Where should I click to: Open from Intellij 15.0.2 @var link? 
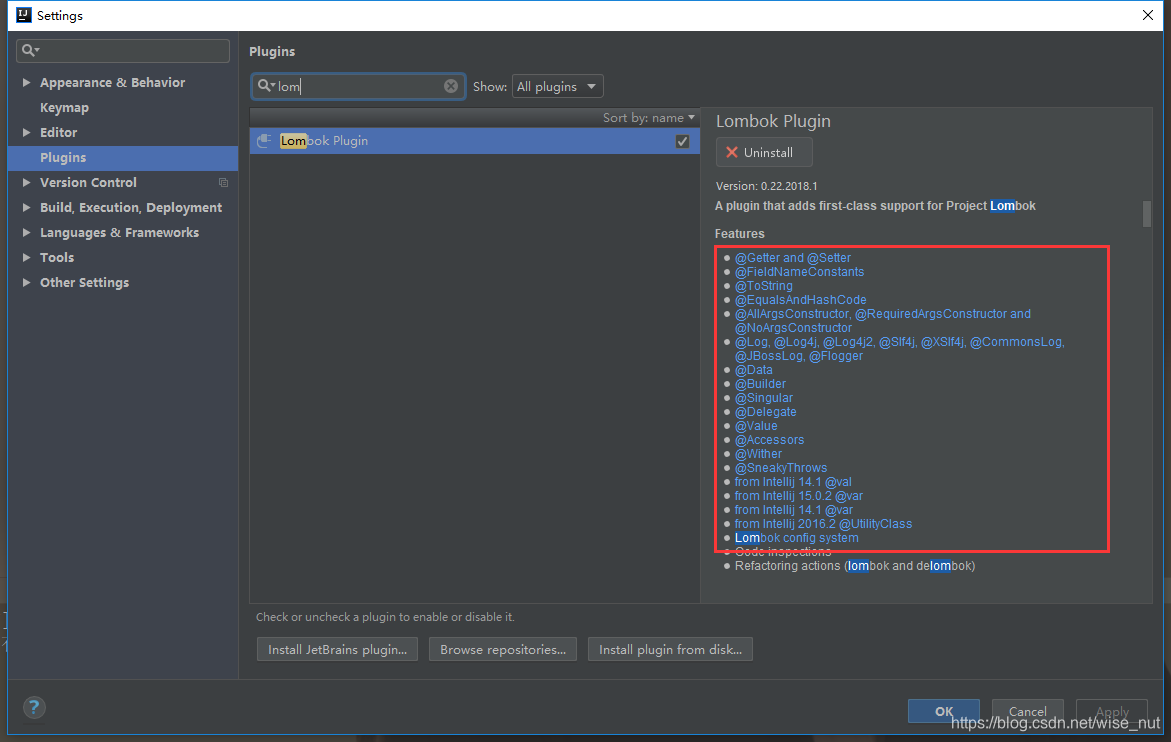798,496
